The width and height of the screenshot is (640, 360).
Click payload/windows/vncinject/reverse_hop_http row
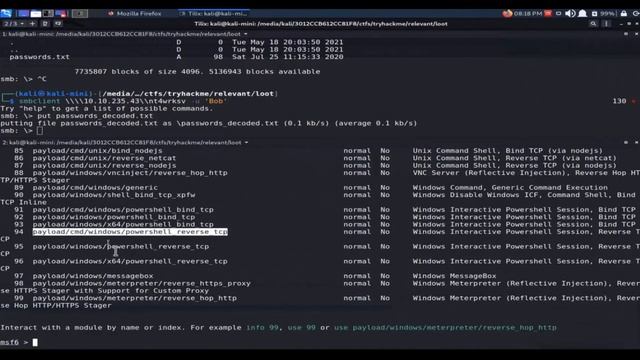point(130,173)
